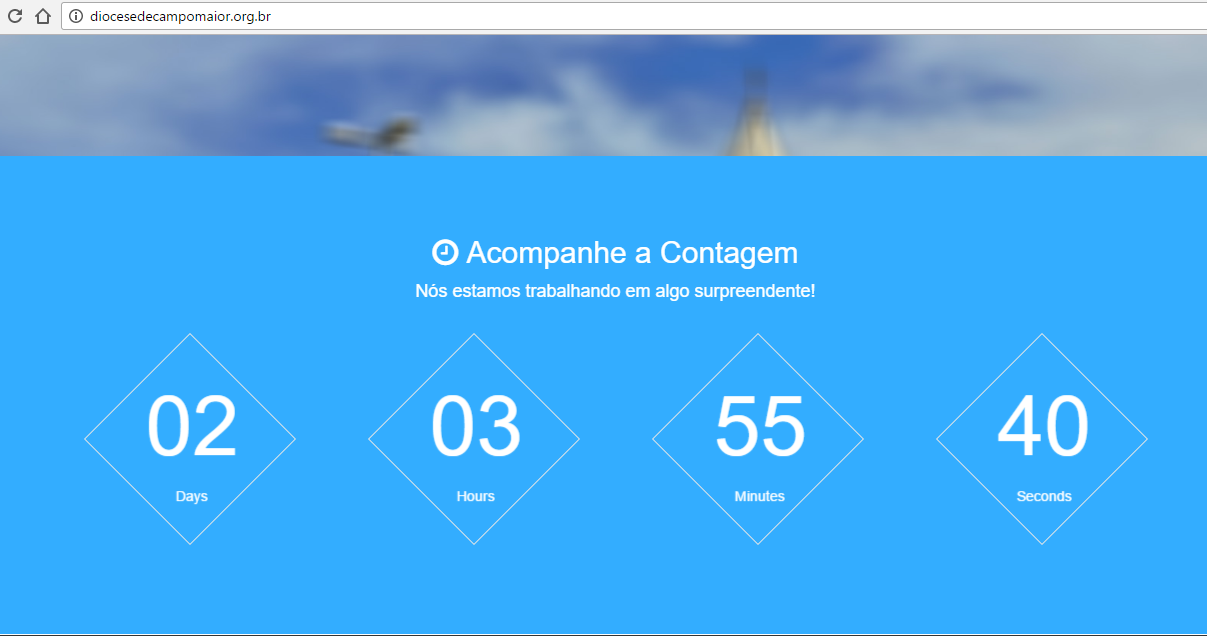View site information via the info icon

pos(76,16)
